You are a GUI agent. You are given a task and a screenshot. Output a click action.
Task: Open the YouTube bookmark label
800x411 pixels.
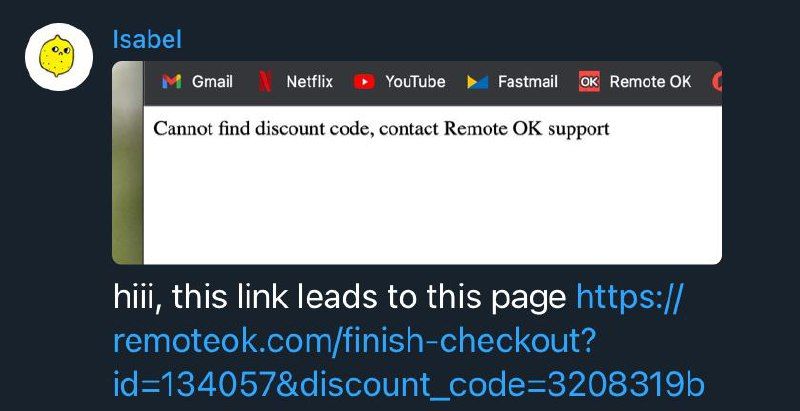click(x=415, y=82)
